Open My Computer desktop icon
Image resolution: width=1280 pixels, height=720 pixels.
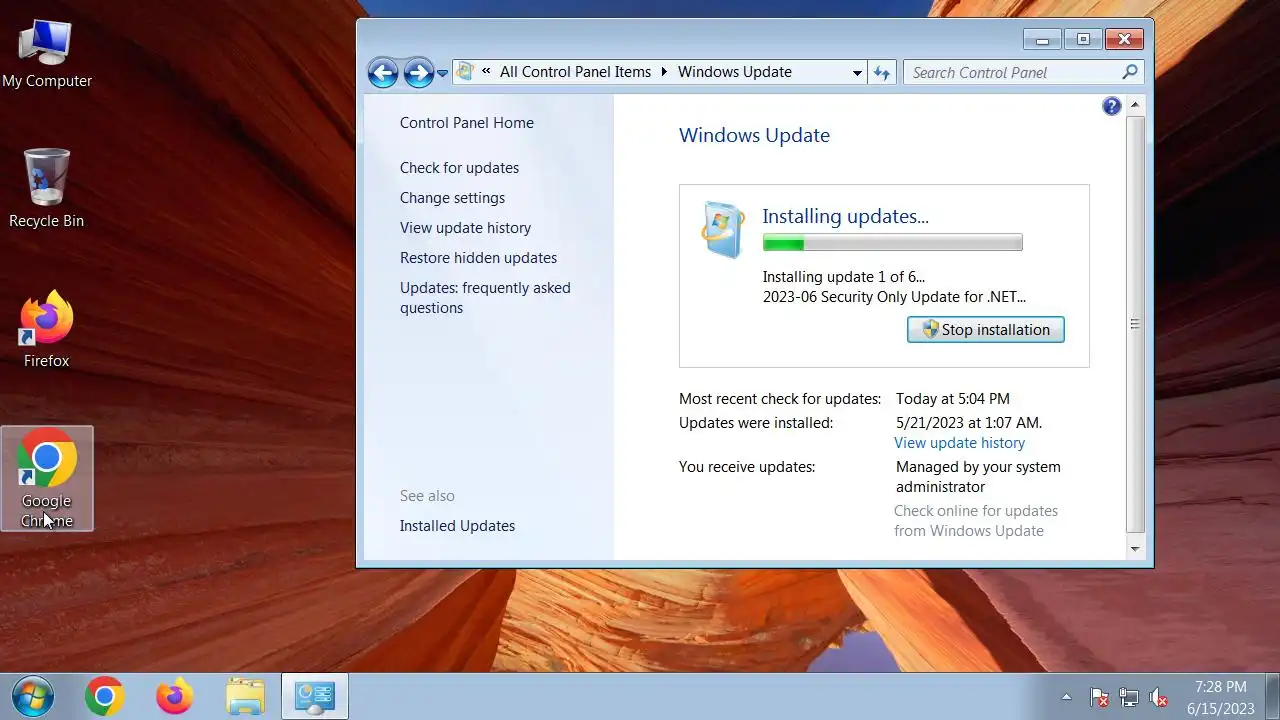[x=46, y=53]
